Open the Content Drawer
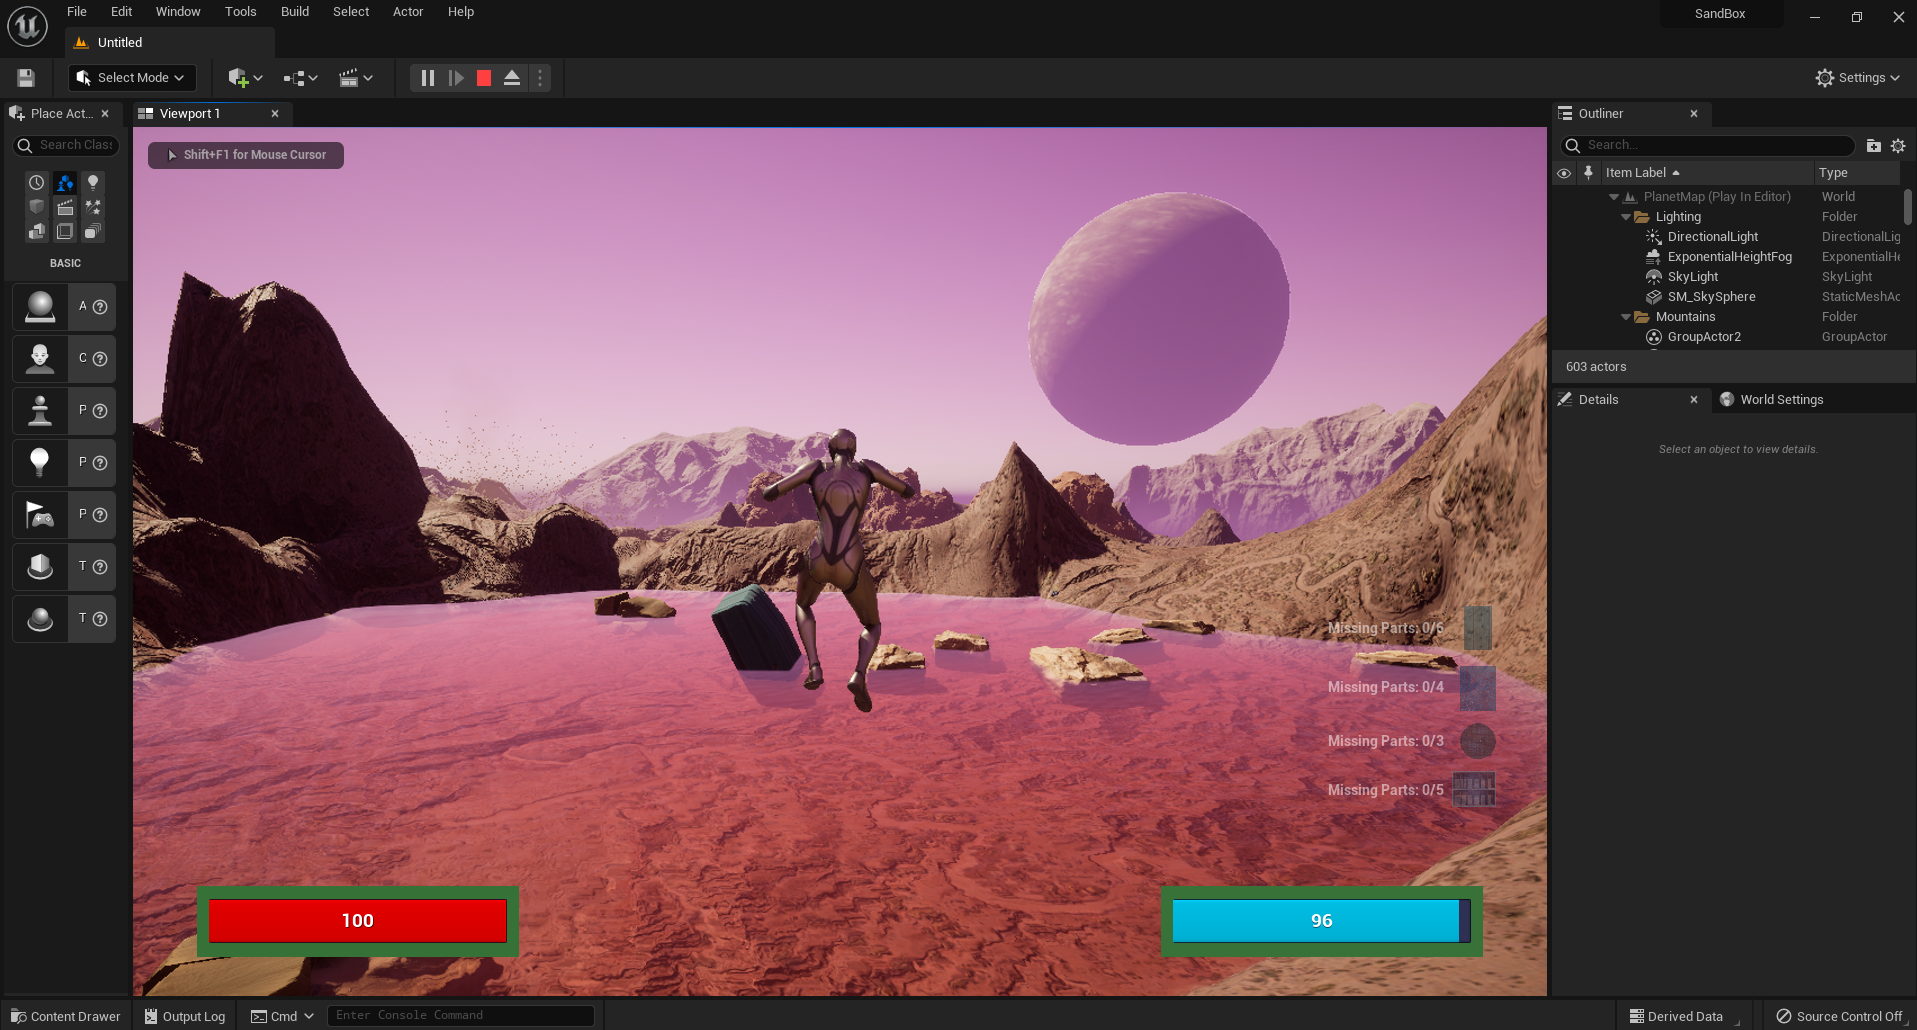The height and width of the screenshot is (1030, 1917). pyautogui.click(x=66, y=1016)
